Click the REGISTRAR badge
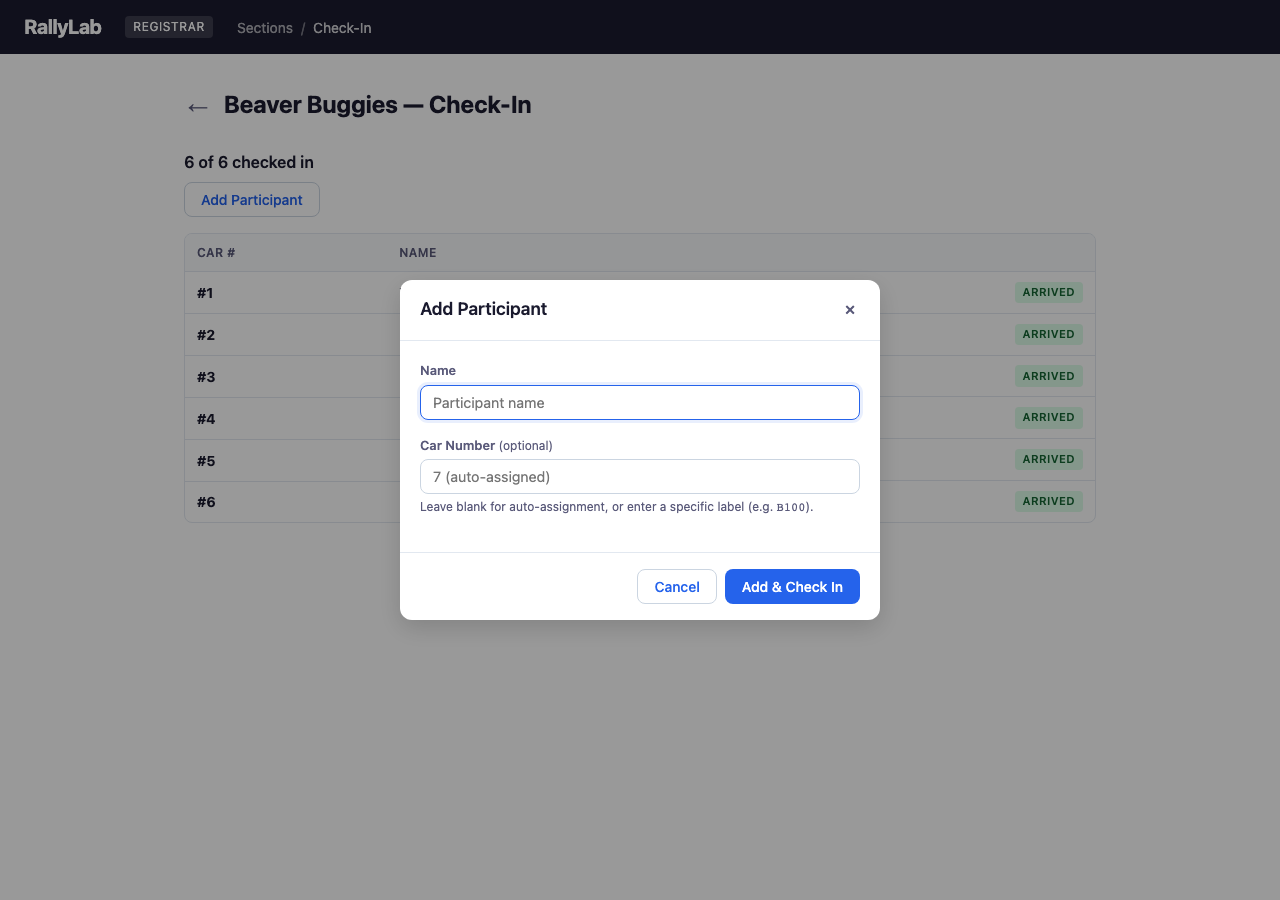This screenshot has height=900, width=1280. (x=168, y=26)
